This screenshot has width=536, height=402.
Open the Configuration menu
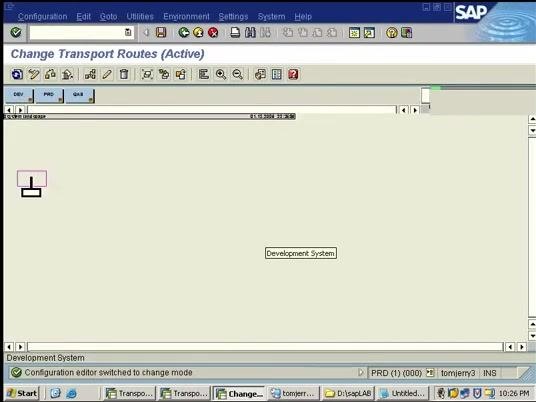pyautogui.click(x=42, y=16)
